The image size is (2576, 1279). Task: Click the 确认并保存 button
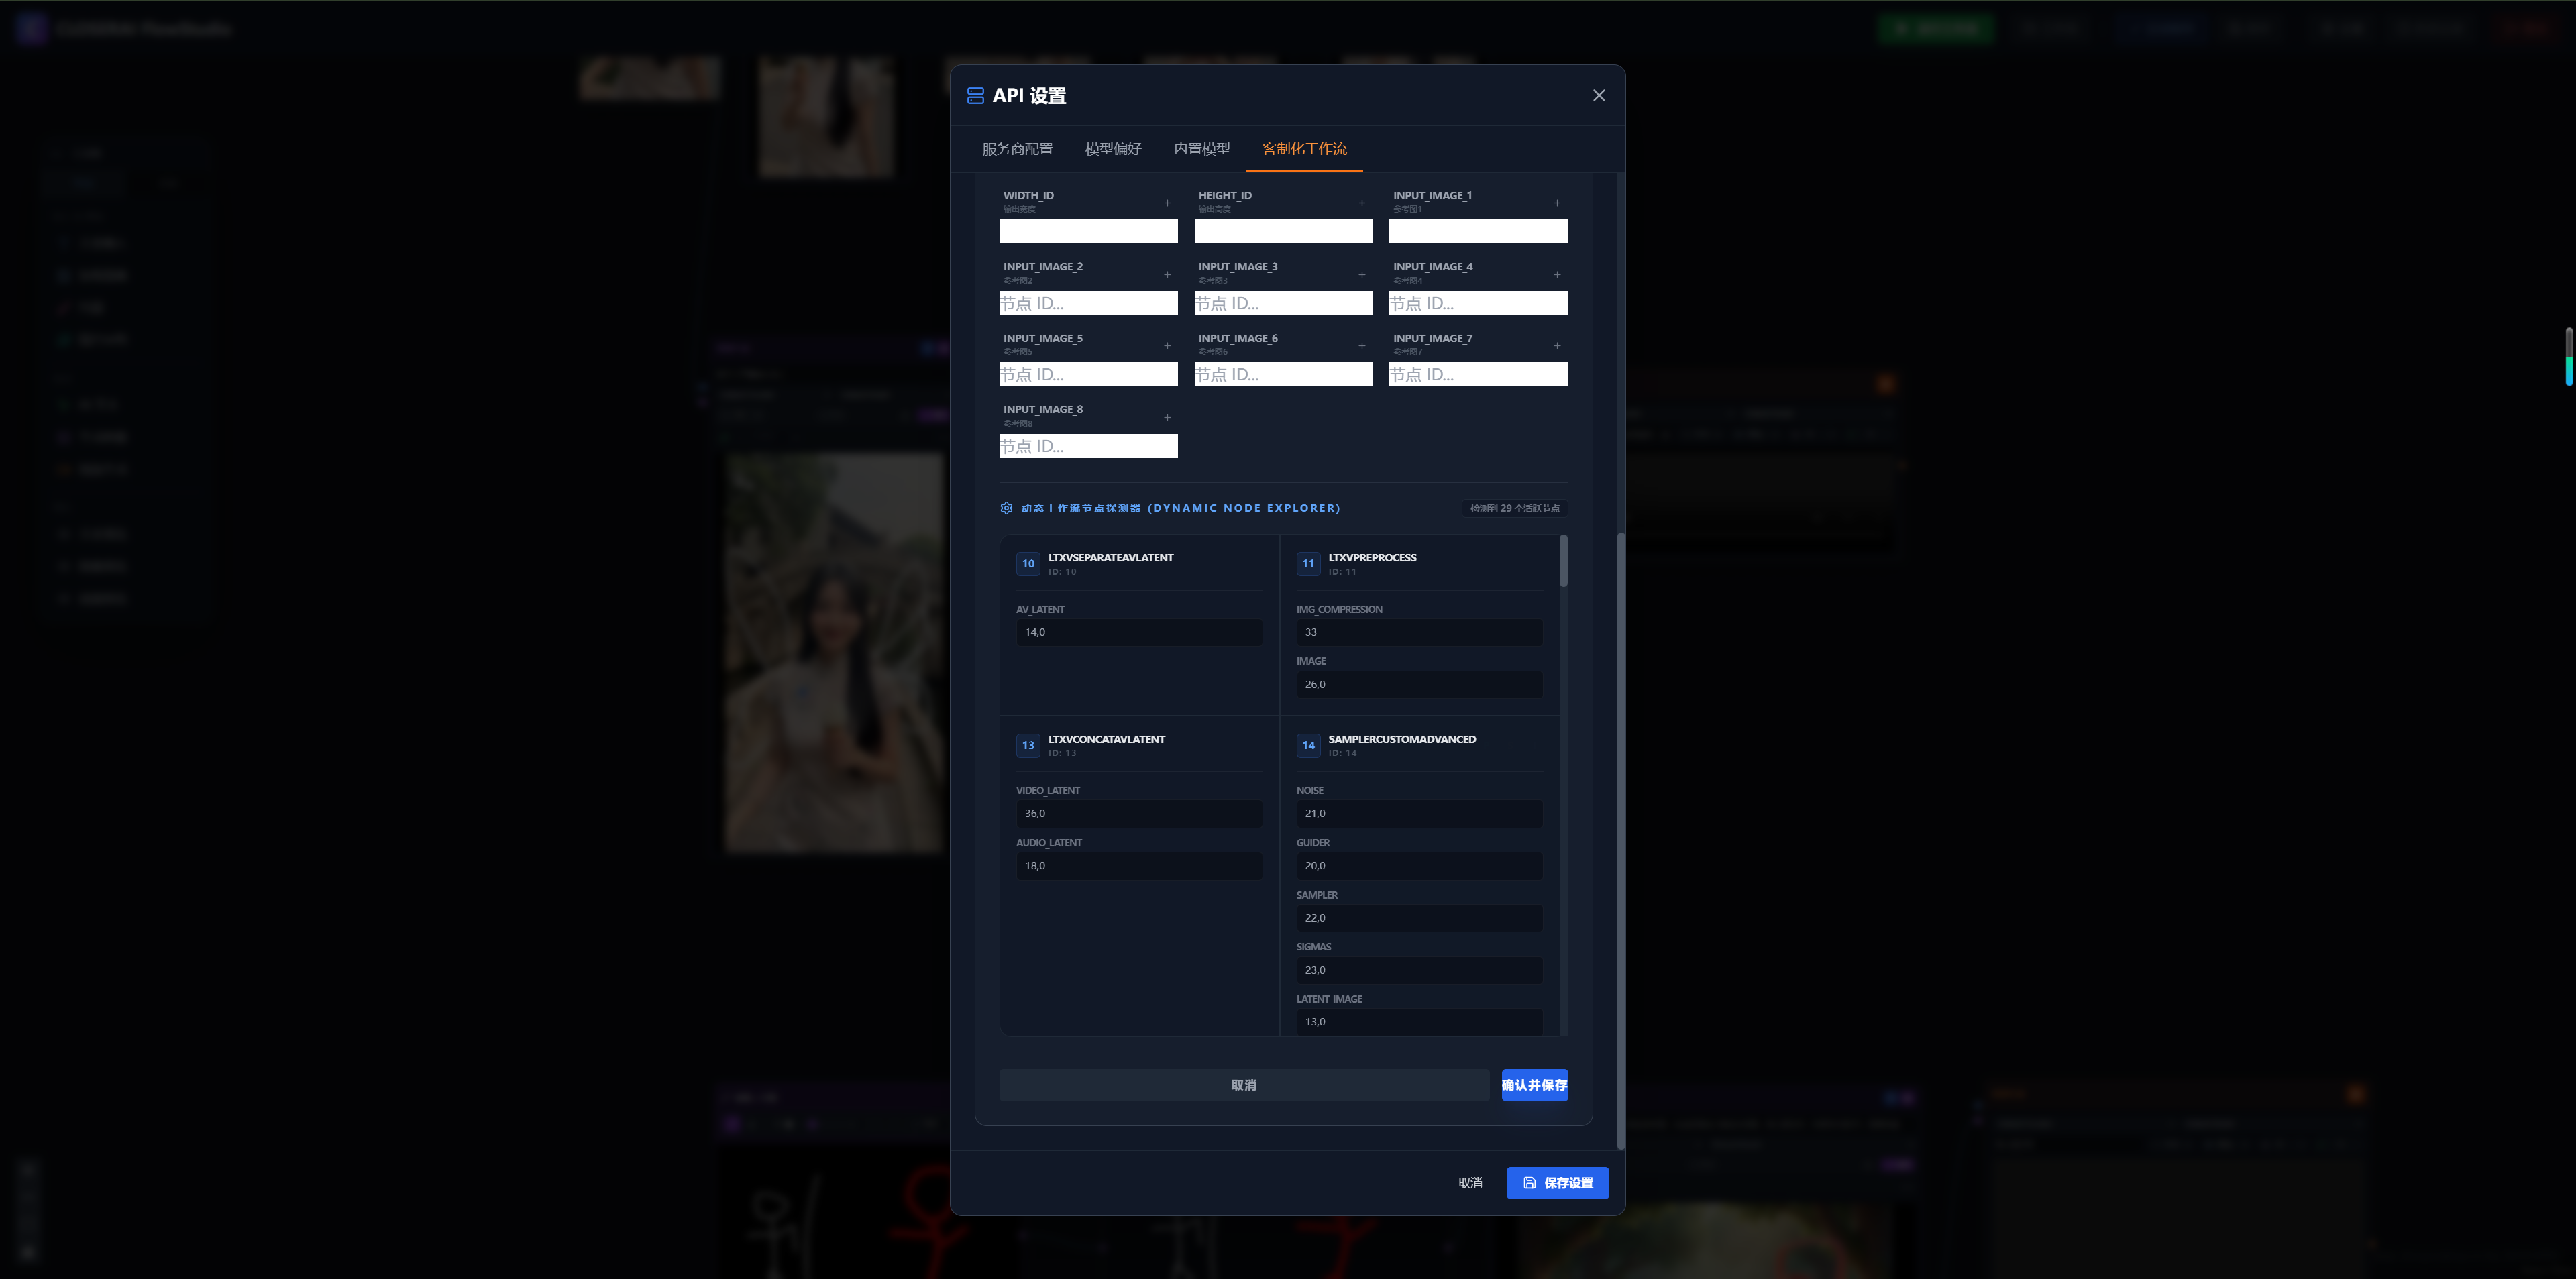click(1534, 1085)
